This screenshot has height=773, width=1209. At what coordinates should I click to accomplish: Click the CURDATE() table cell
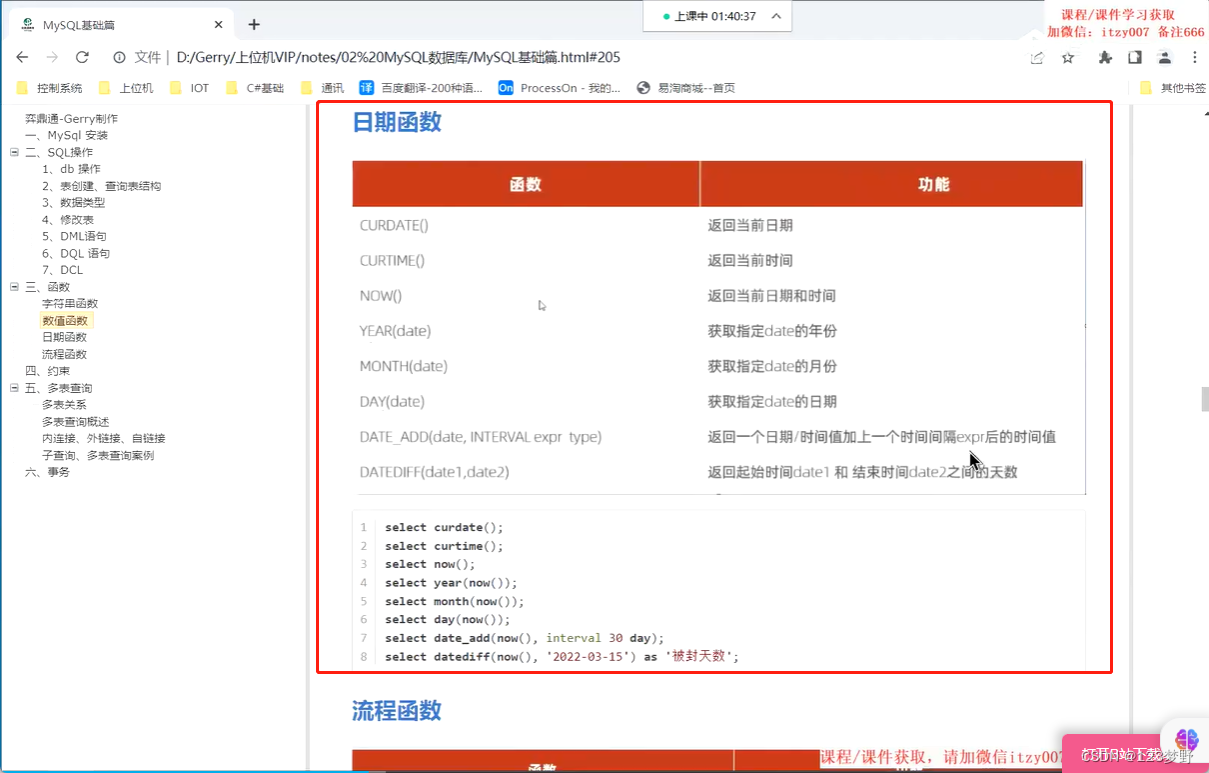[x=394, y=226]
